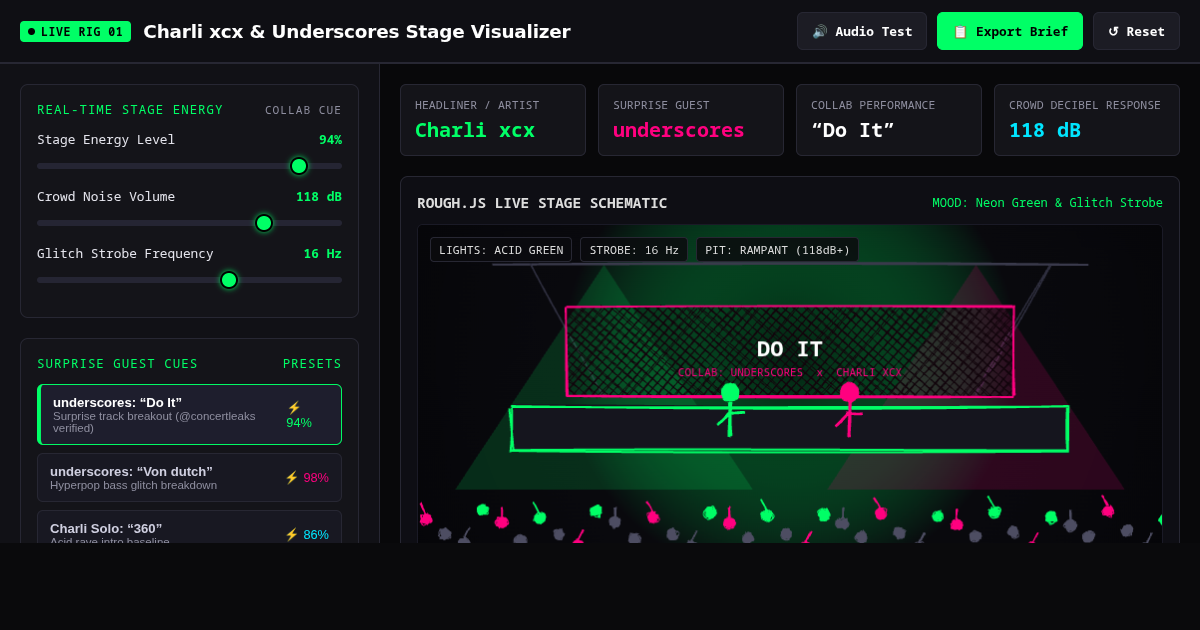Adjust the Crowd Noise Volume slider
The width and height of the screenshot is (1200, 630).
(x=189, y=223)
